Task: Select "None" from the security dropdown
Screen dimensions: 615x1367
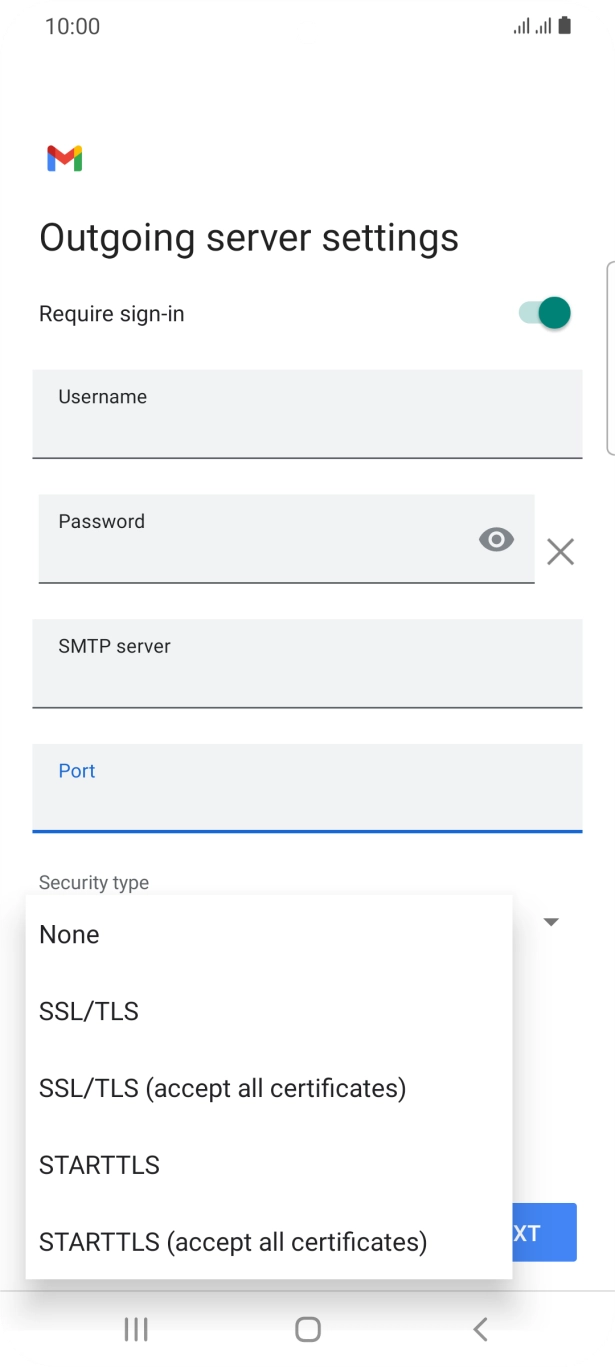Action: [x=68, y=934]
